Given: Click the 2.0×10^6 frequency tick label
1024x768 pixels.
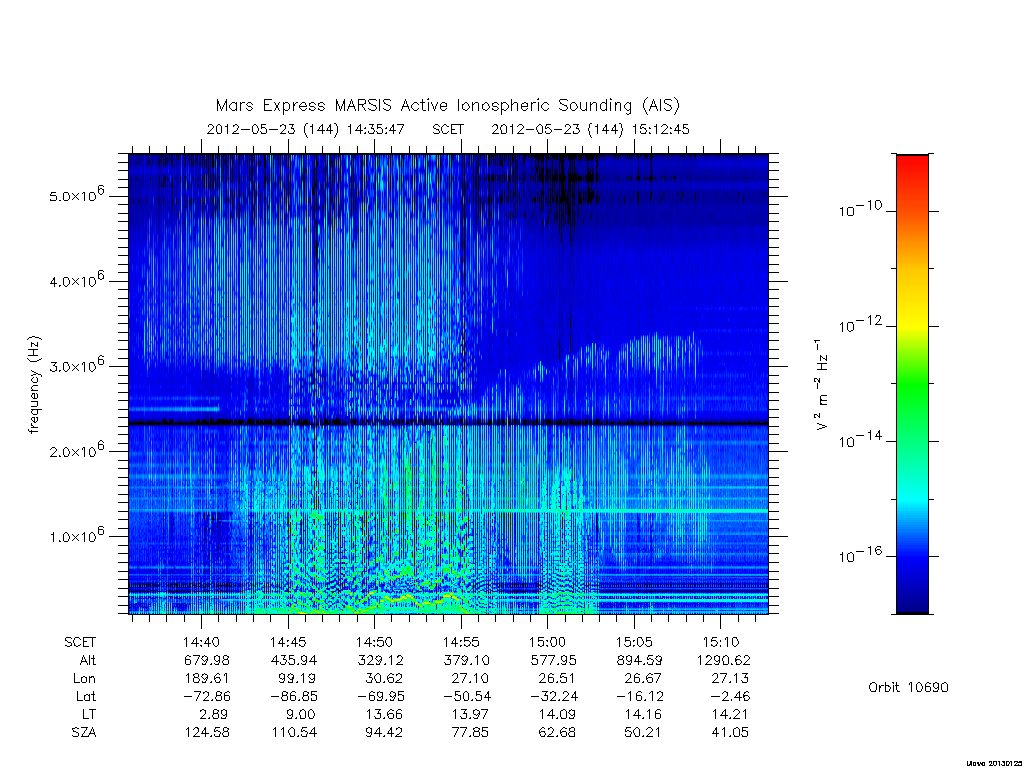Looking at the screenshot, I should (77, 450).
